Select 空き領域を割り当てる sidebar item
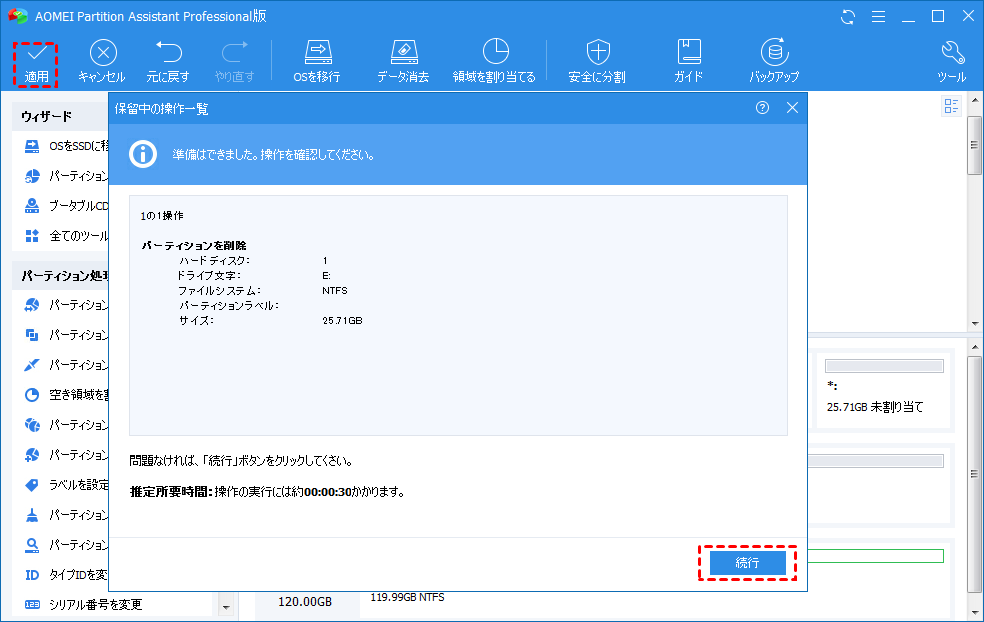The height and width of the screenshot is (622, 984). [x=66, y=395]
